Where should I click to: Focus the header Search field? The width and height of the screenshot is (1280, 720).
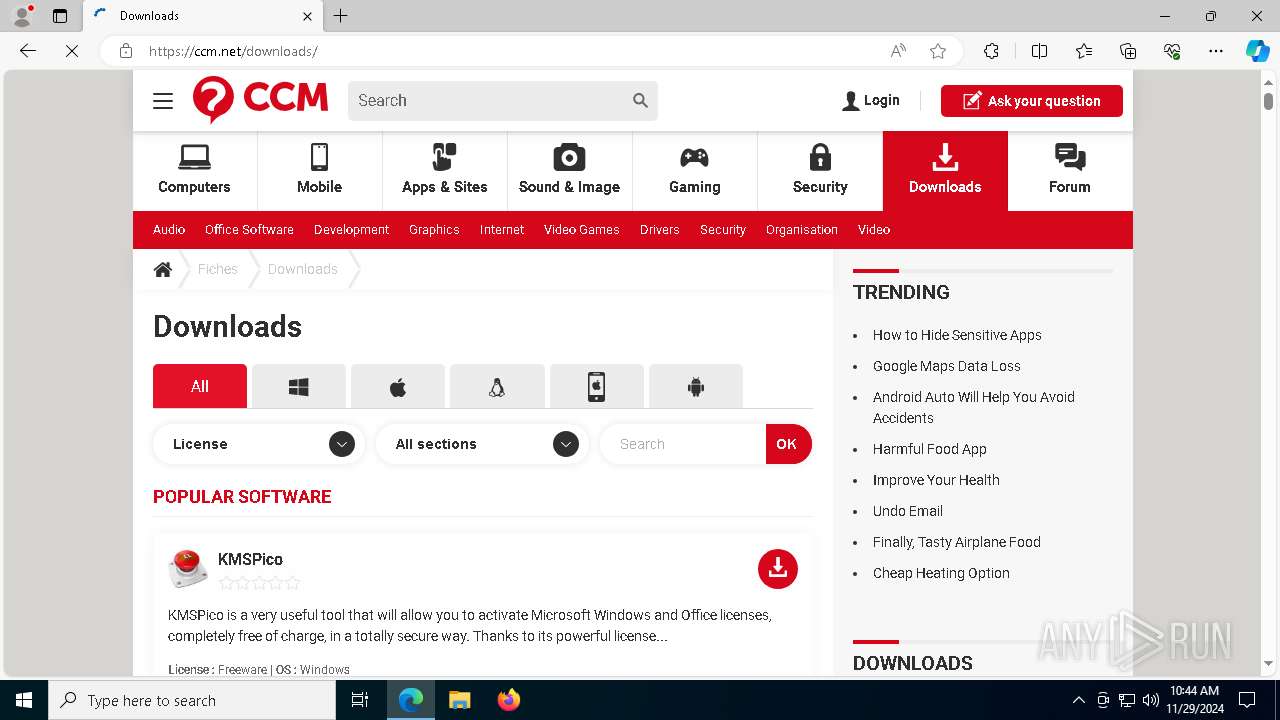[x=489, y=100]
